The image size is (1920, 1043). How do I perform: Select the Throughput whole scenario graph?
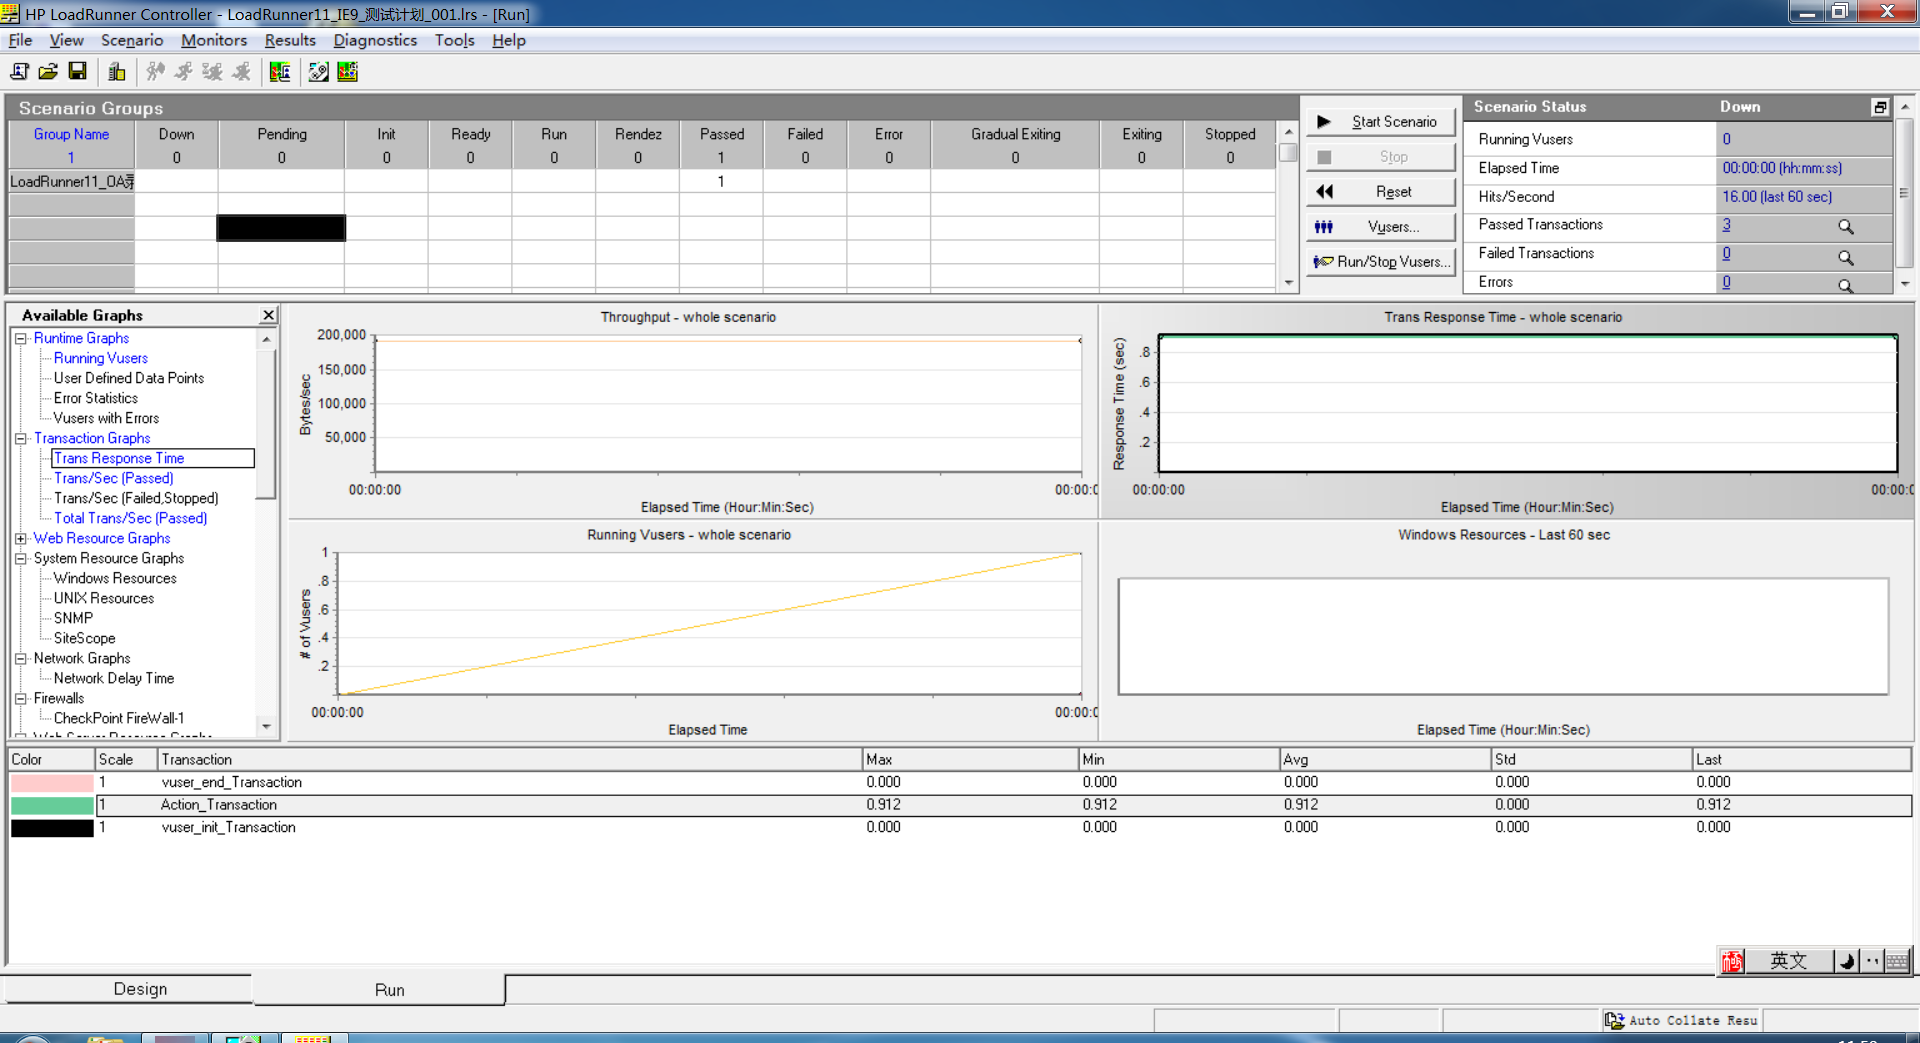[692, 410]
